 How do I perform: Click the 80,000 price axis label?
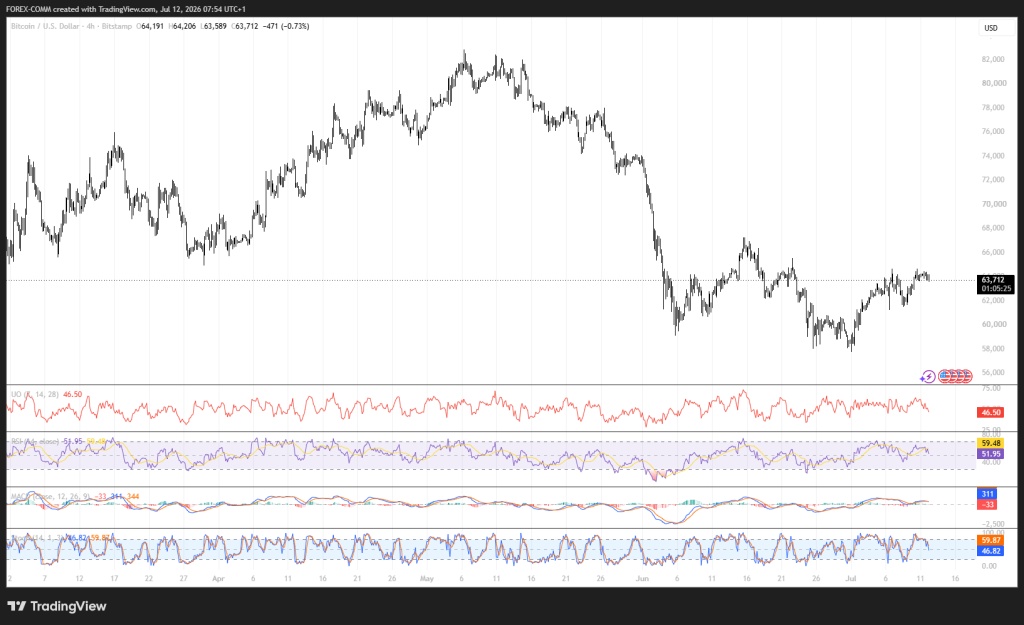[993, 84]
